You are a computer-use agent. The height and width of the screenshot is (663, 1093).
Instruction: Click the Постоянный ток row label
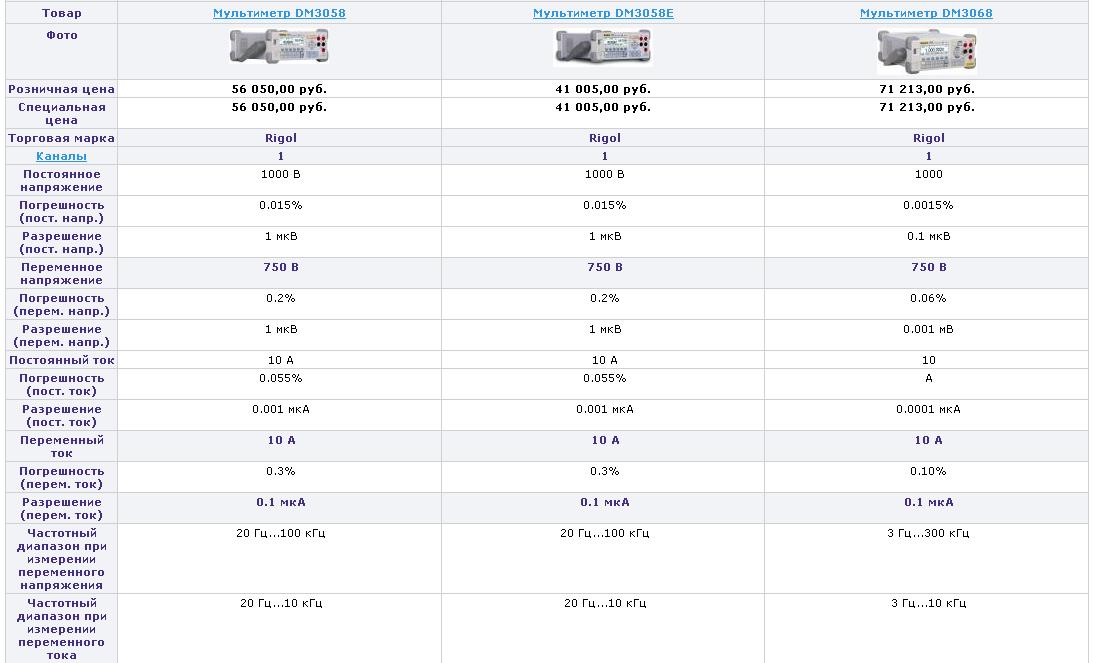point(61,360)
